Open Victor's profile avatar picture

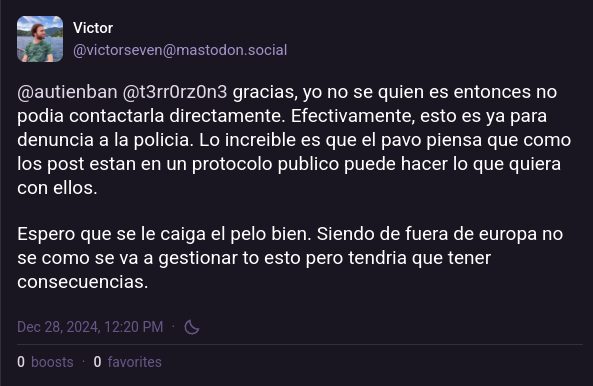click(x=40, y=39)
